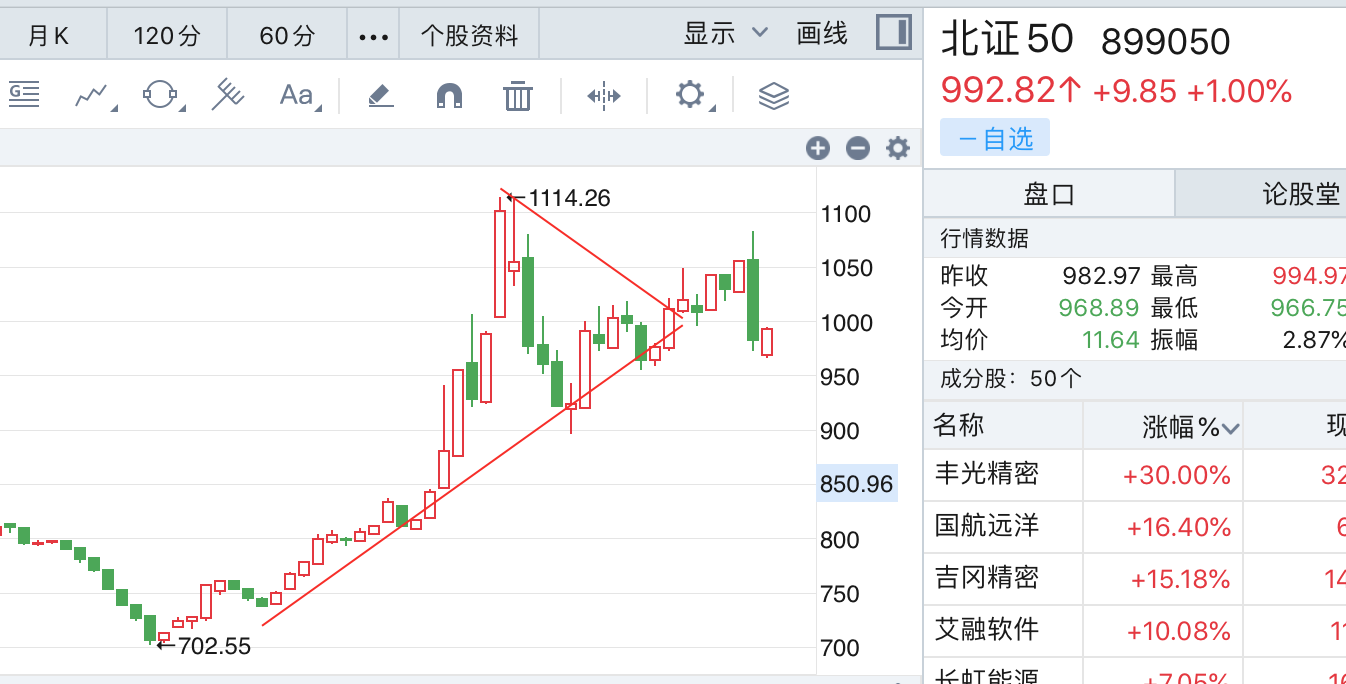The width and height of the screenshot is (1346, 684).
Task: Remove from watchlist via 自选 button
Action: point(995,138)
